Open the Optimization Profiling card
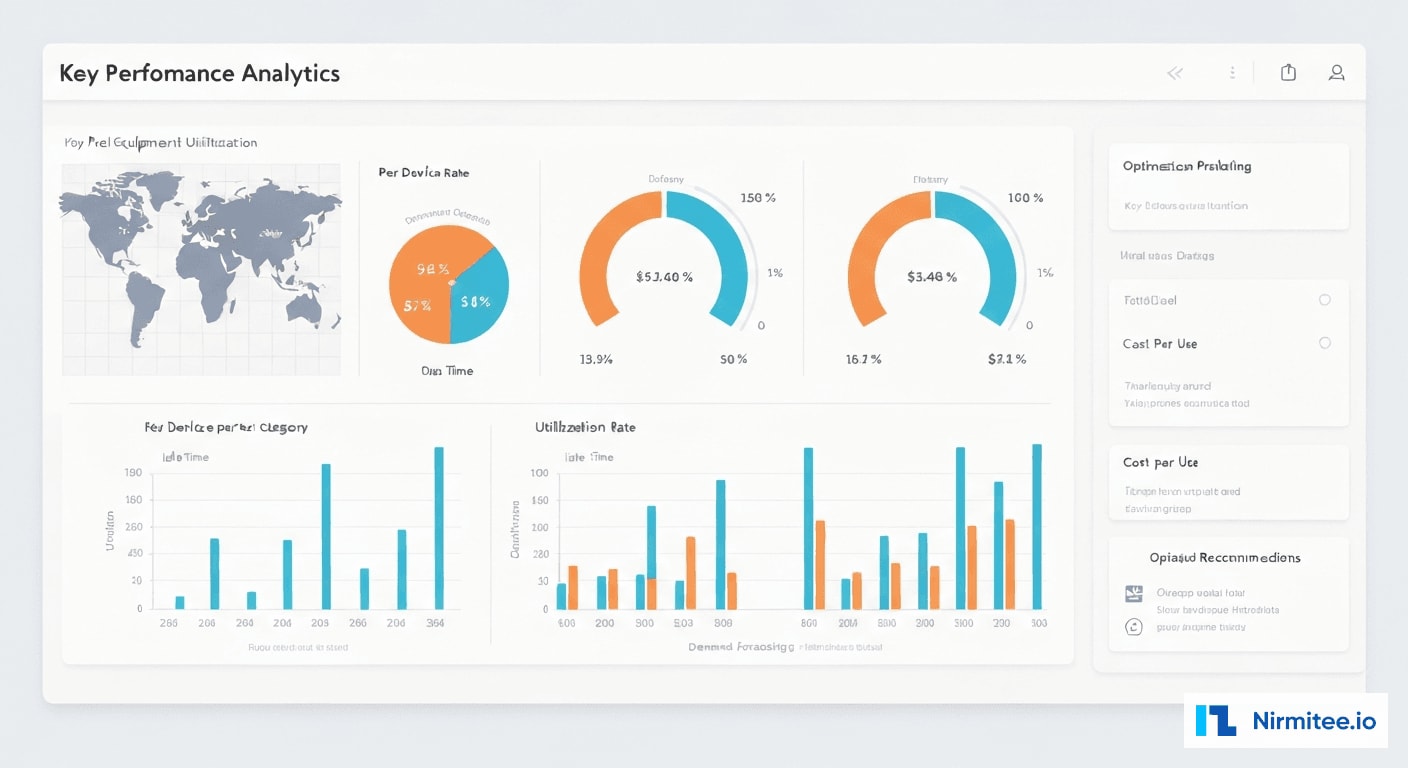Viewport: 1408px width, 768px height. pyautogui.click(x=1228, y=185)
